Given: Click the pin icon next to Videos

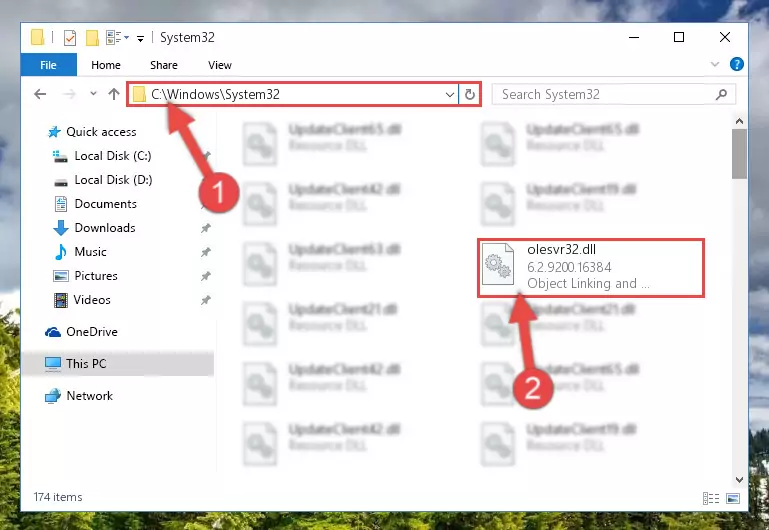Looking at the screenshot, I should click(x=205, y=300).
